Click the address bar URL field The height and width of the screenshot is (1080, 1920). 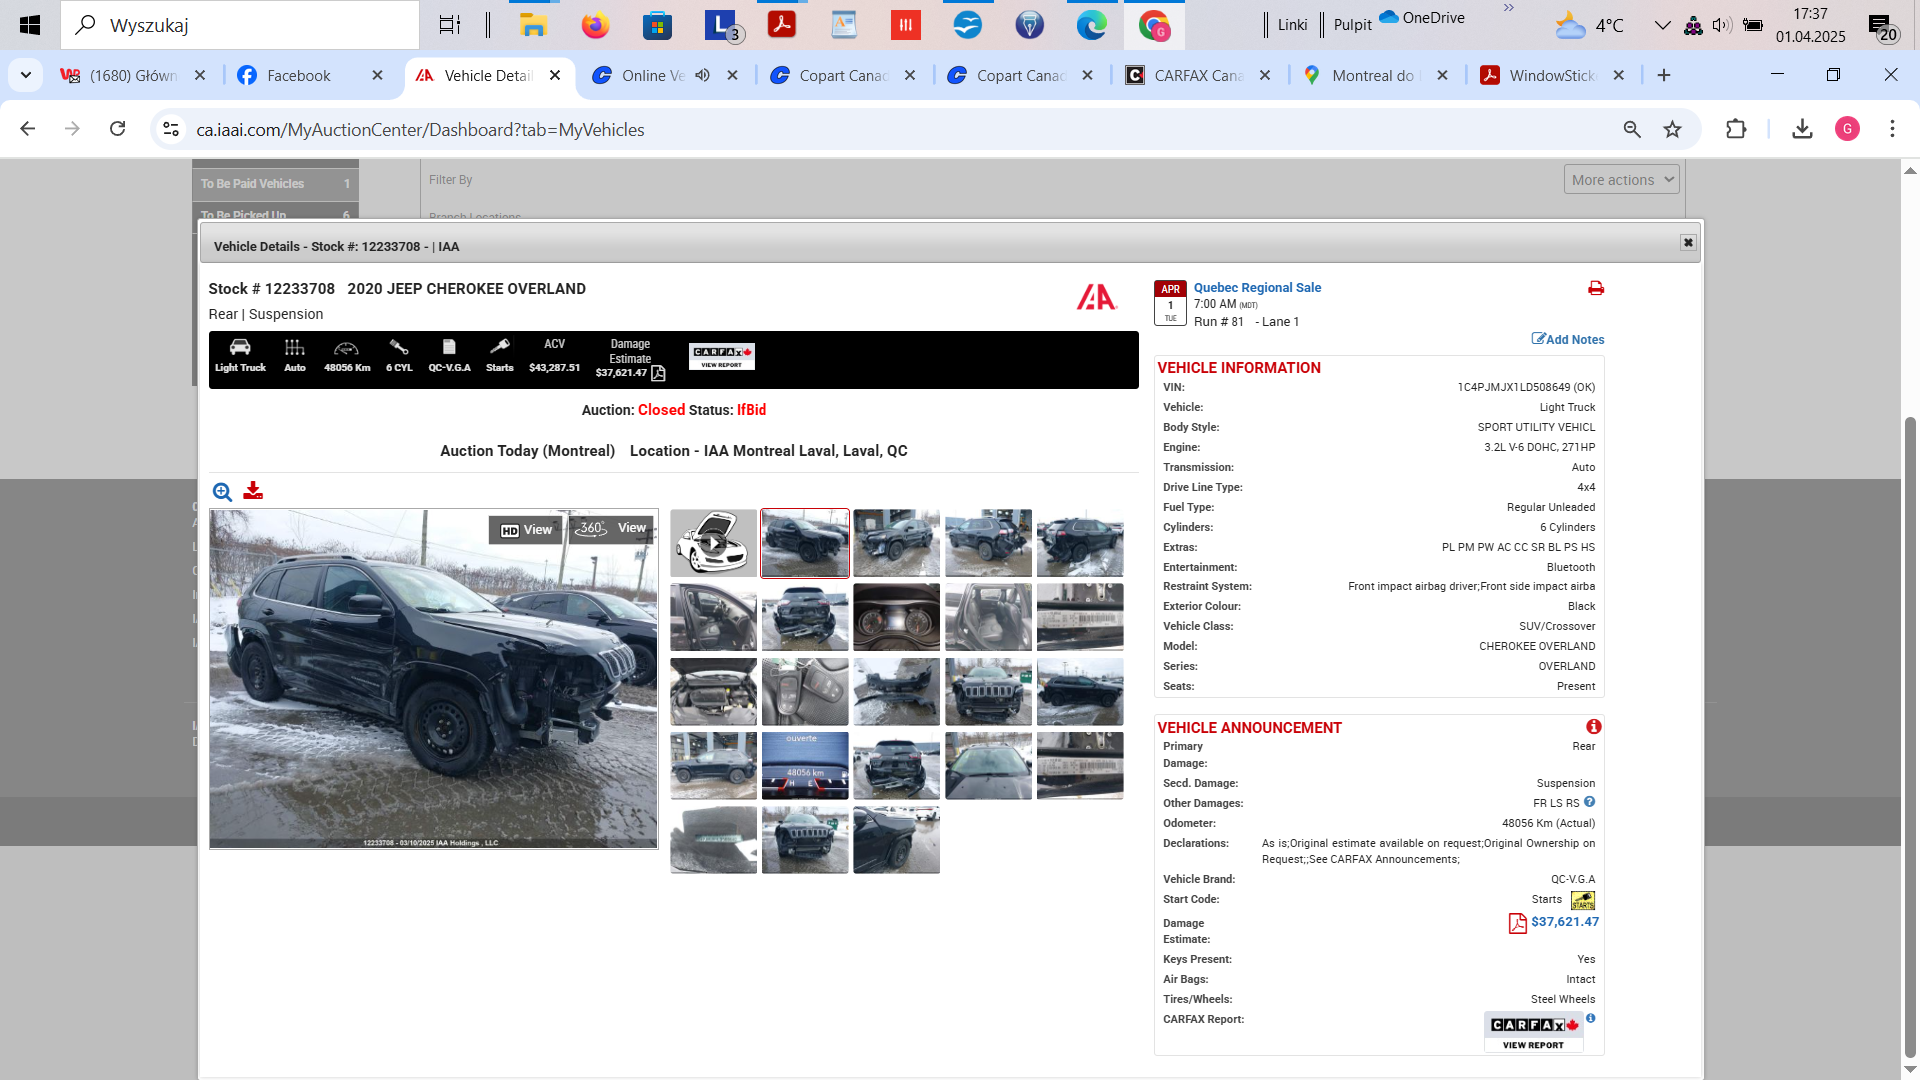point(900,130)
